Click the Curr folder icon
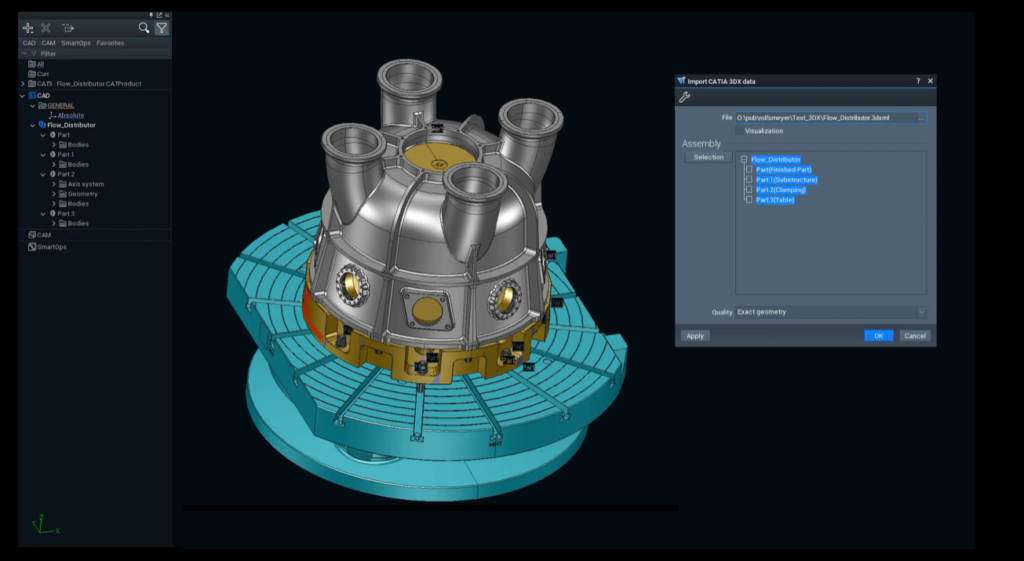 [31, 74]
